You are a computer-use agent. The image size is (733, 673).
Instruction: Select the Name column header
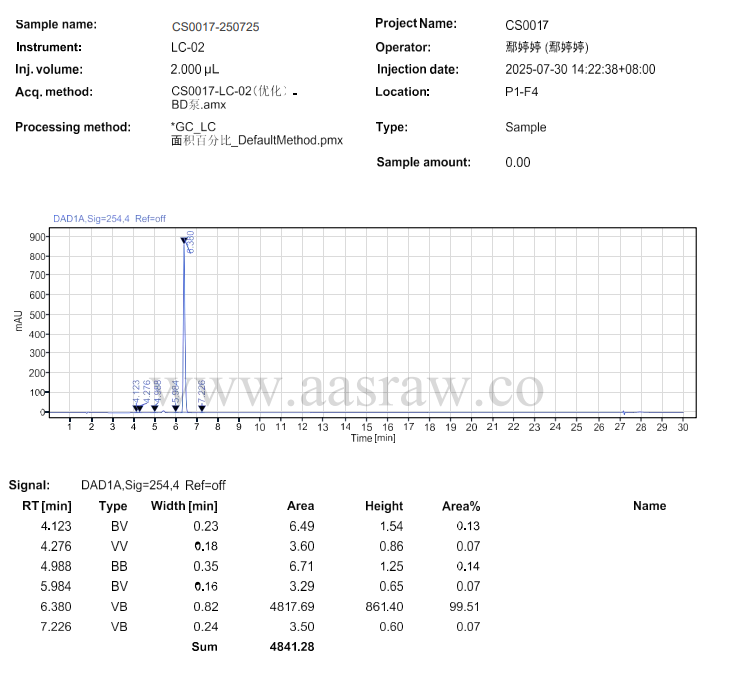coord(649,506)
